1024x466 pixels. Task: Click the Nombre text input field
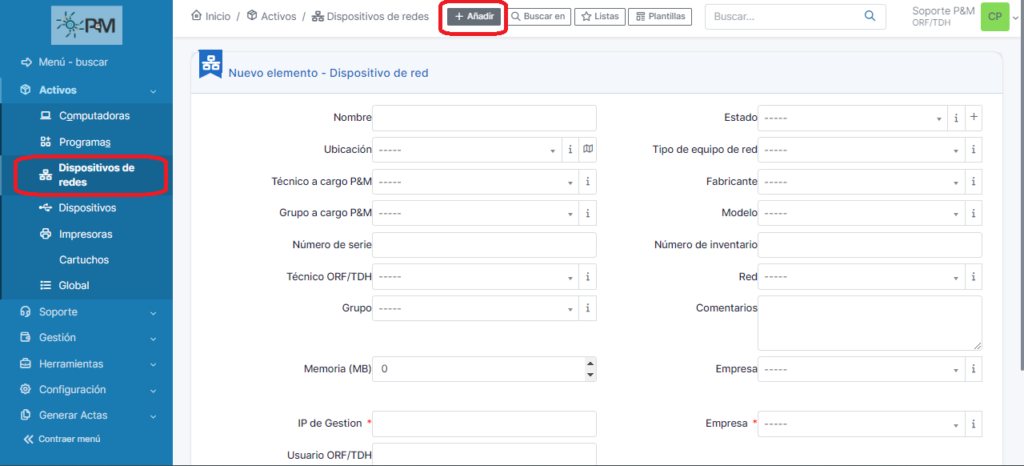coord(484,118)
